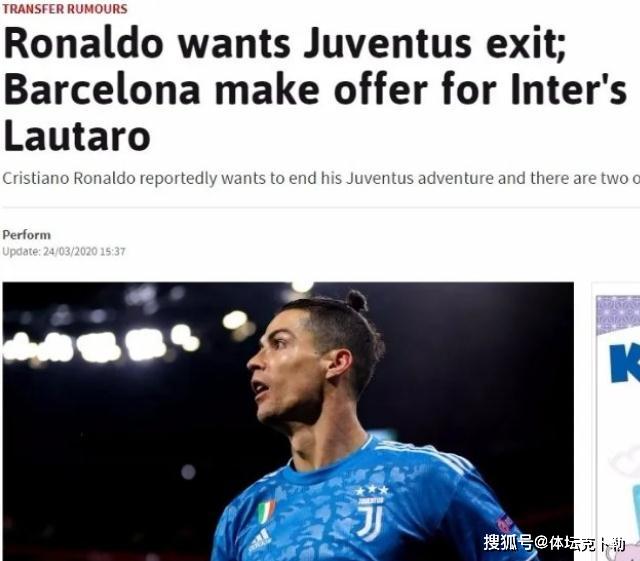Click the update timestamp 24/03/2020 15:37
Screen dimensions: 640x561
pos(64,252)
